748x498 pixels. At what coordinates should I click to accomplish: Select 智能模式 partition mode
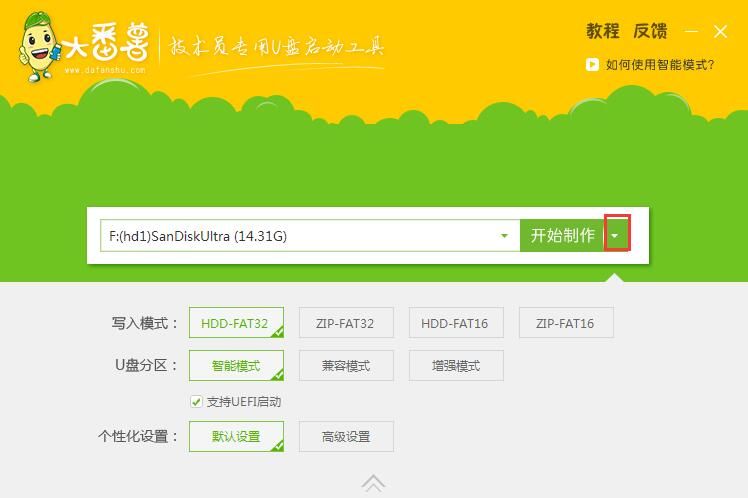click(236, 366)
